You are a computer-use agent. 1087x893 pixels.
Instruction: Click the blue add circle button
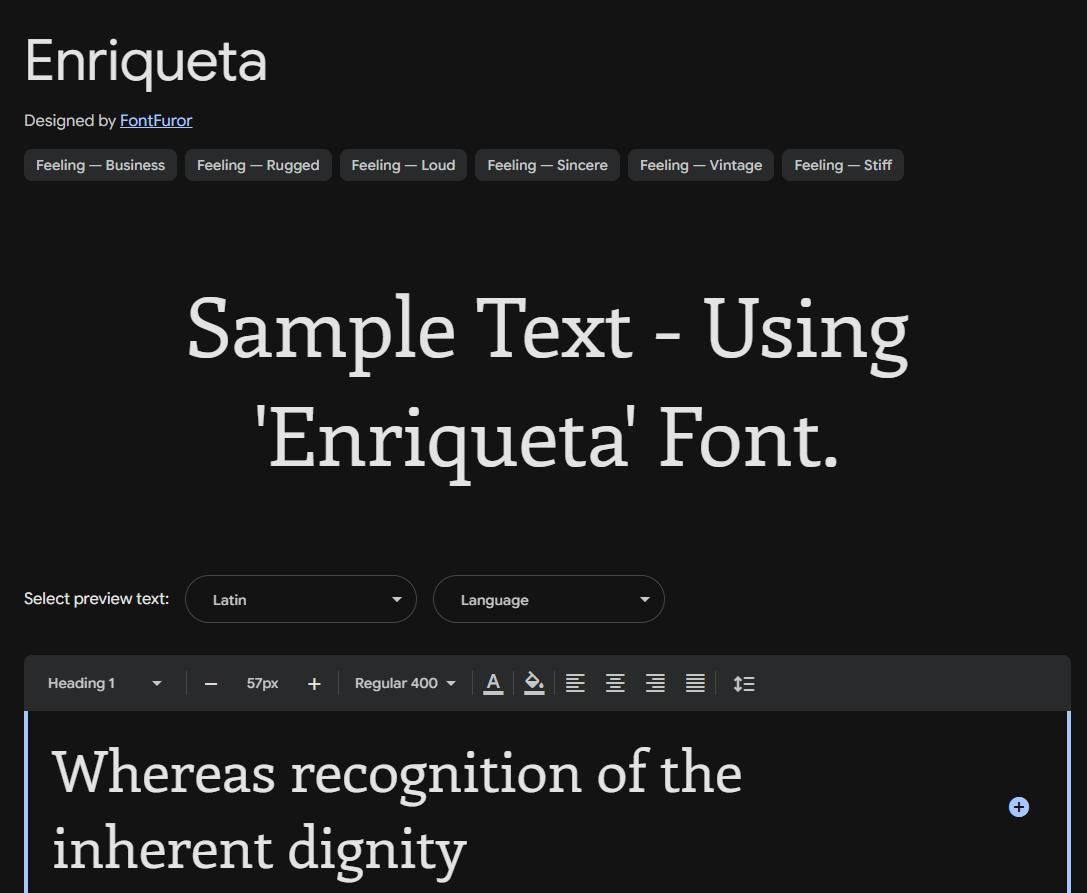pyautogui.click(x=1018, y=807)
